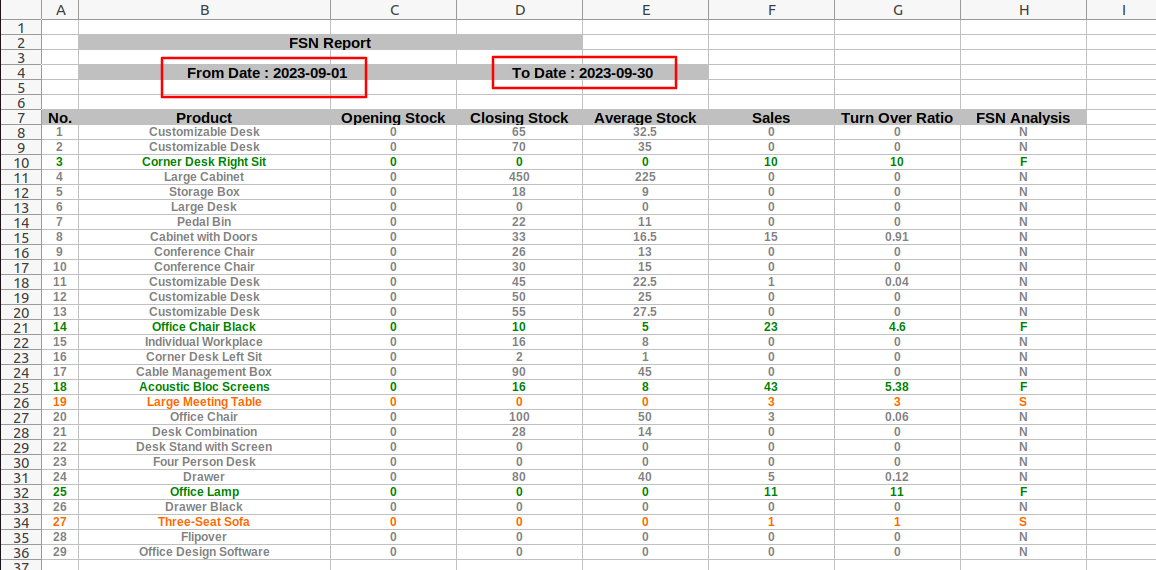Select FSN value S for Large Meeting Table
The width and height of the screenshot is (1156, 570).
(x=1024, y=402)
